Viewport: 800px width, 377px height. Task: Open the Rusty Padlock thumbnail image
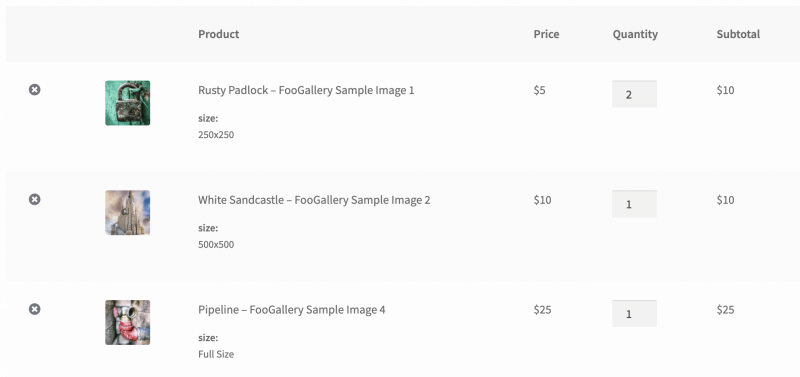pyautogui.click(x=128, y=103)
